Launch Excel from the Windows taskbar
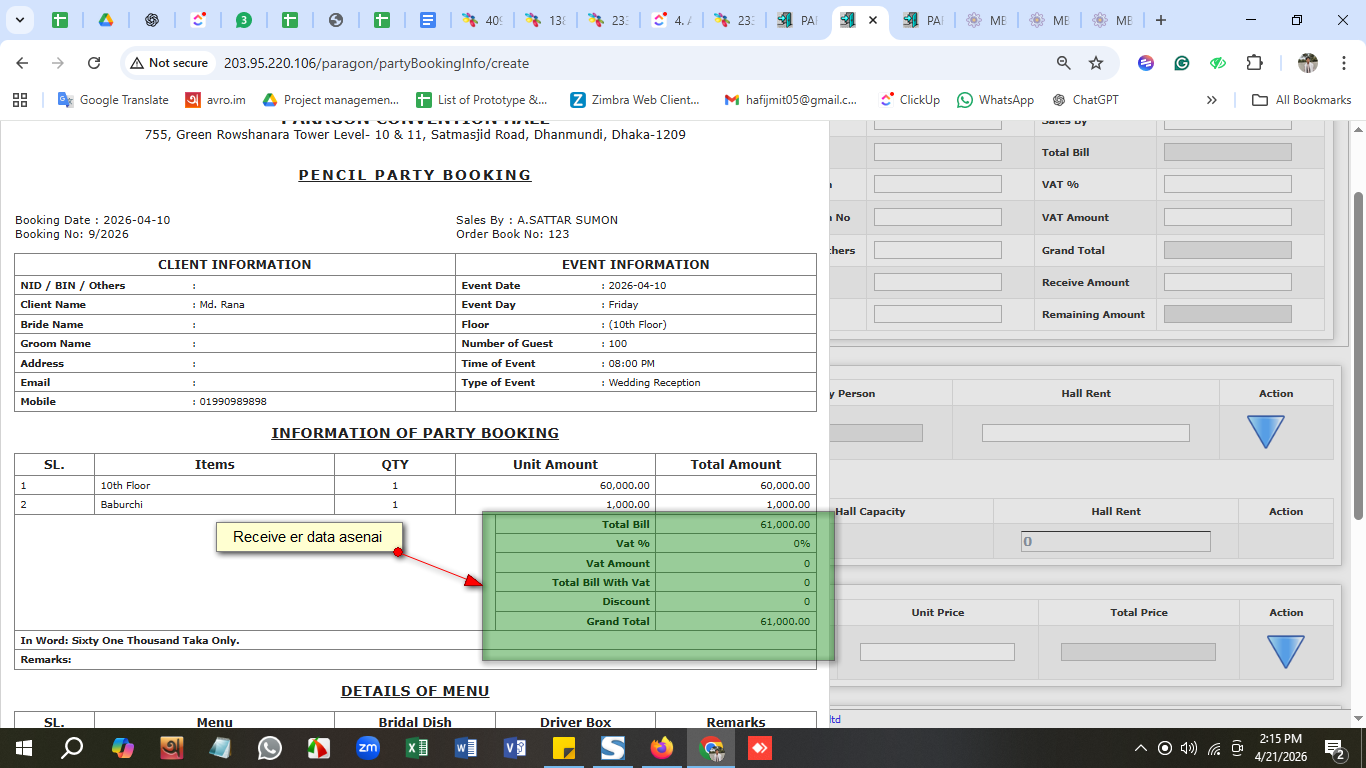Image resolution: width=1366 pixels, height=768 pixels. [417, 748]
